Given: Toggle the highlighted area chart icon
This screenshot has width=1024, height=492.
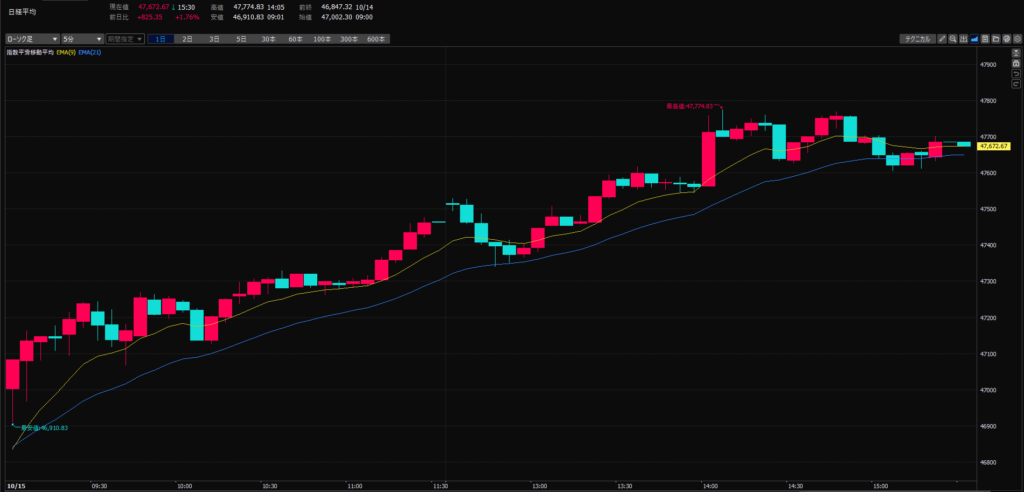Looking at the screenshot, I should [975, 39].
